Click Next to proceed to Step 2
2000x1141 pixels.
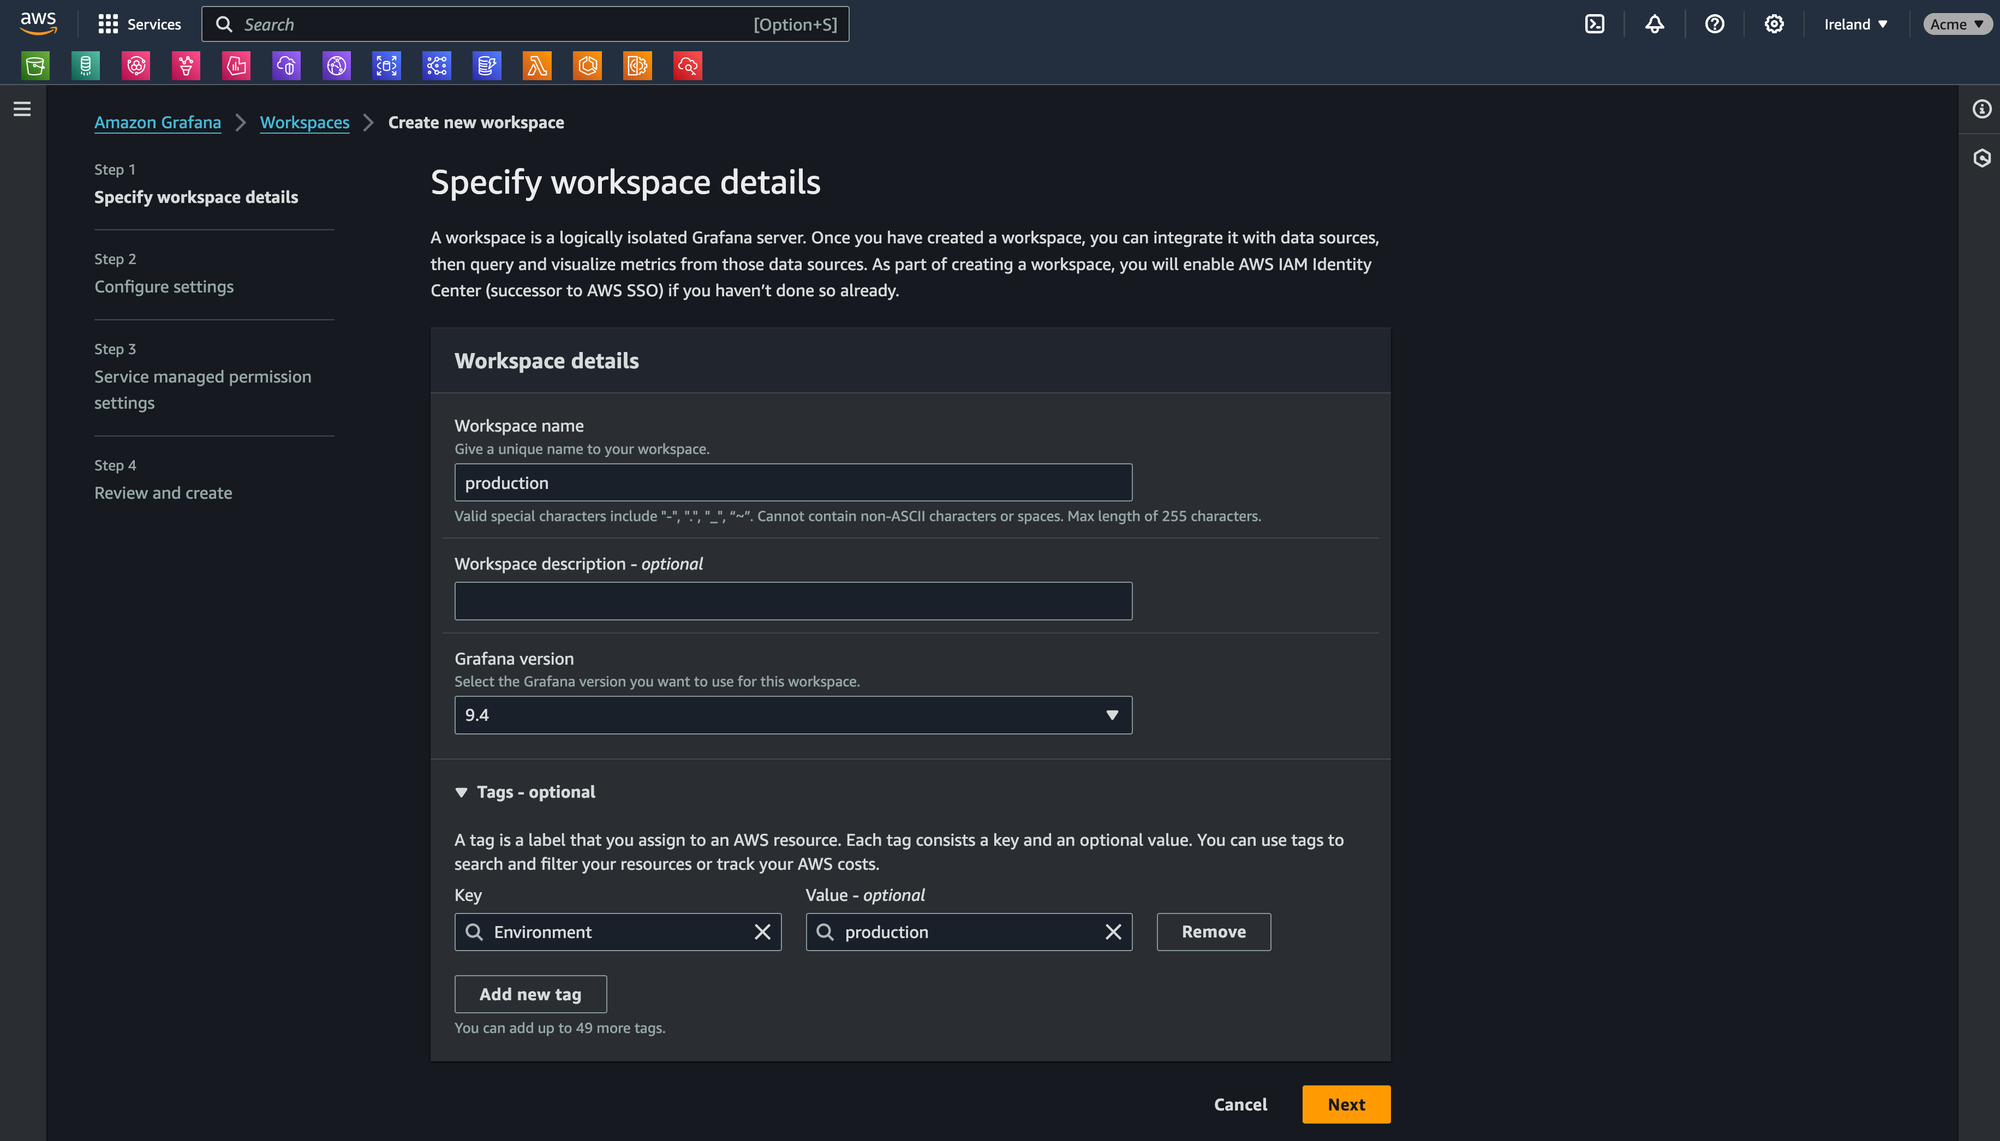coord(1346,1104)
